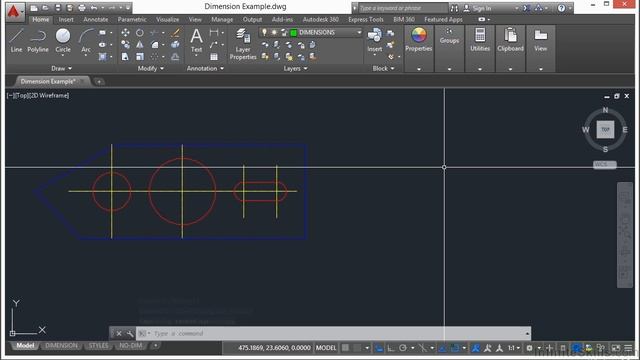Click the DIMENSIONS layer green color swatch

(293, 32)
